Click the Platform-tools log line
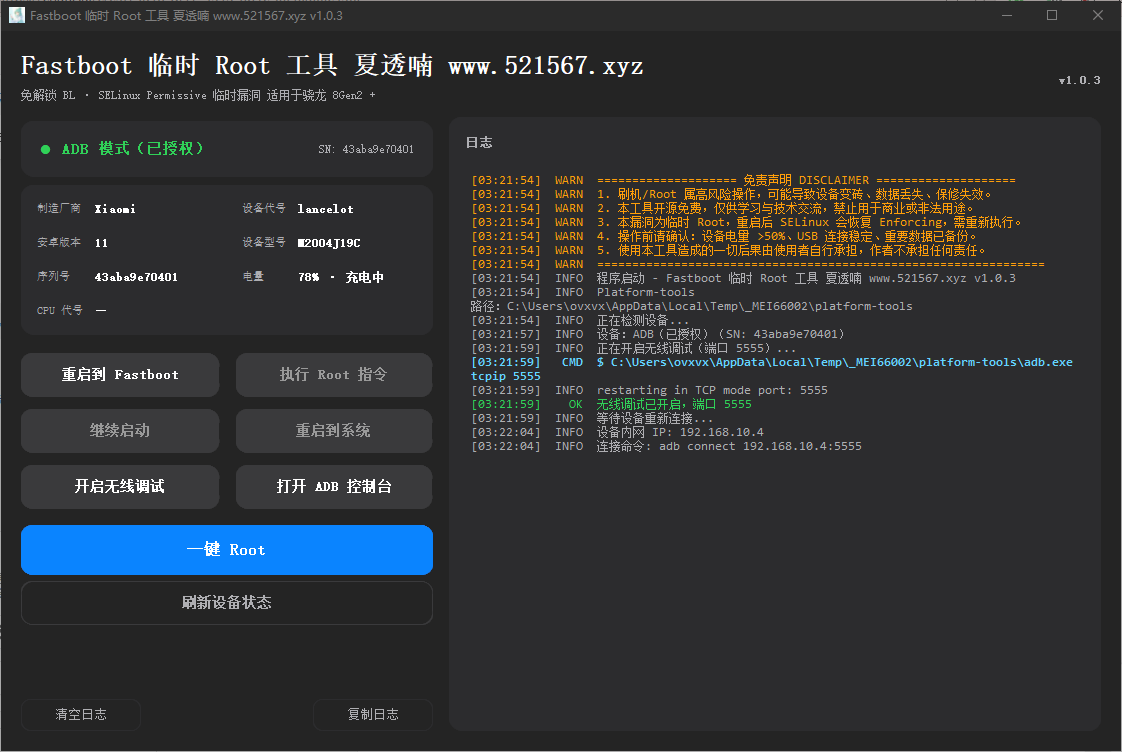Image resolution: width=1122 pixels, height=752 pixels. [x=582, y=292]
